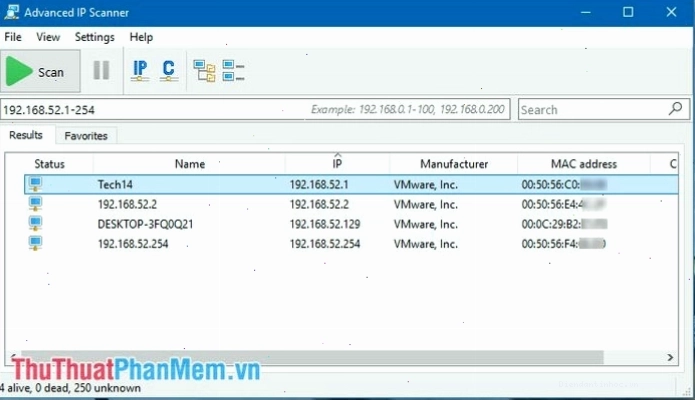695x401 pixels.
Task: Click the name cell 192.168.52.2
Action: tap(127, 204)
